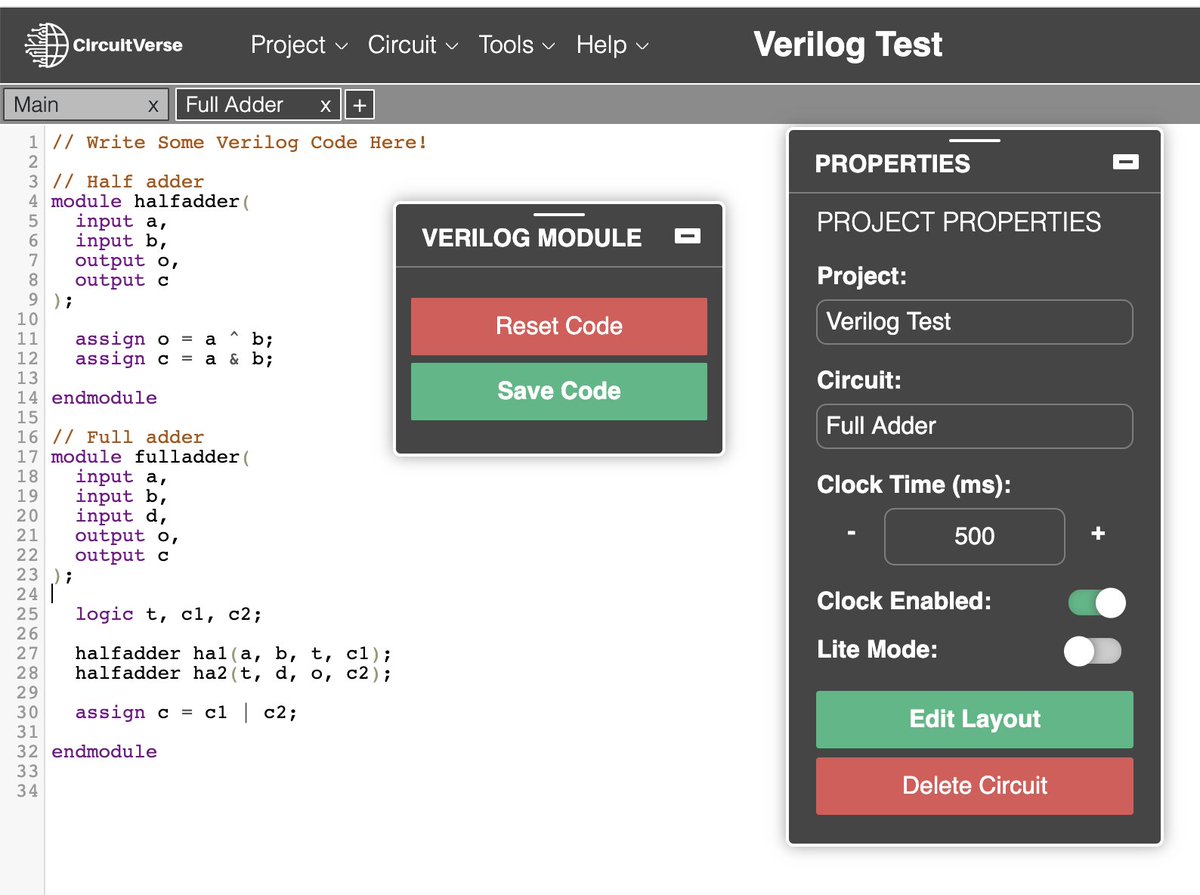1200x895 pixels.
Task: Toggle the Clock Enabled switch
Action: pyautogui.click(x=1096, y=602)
